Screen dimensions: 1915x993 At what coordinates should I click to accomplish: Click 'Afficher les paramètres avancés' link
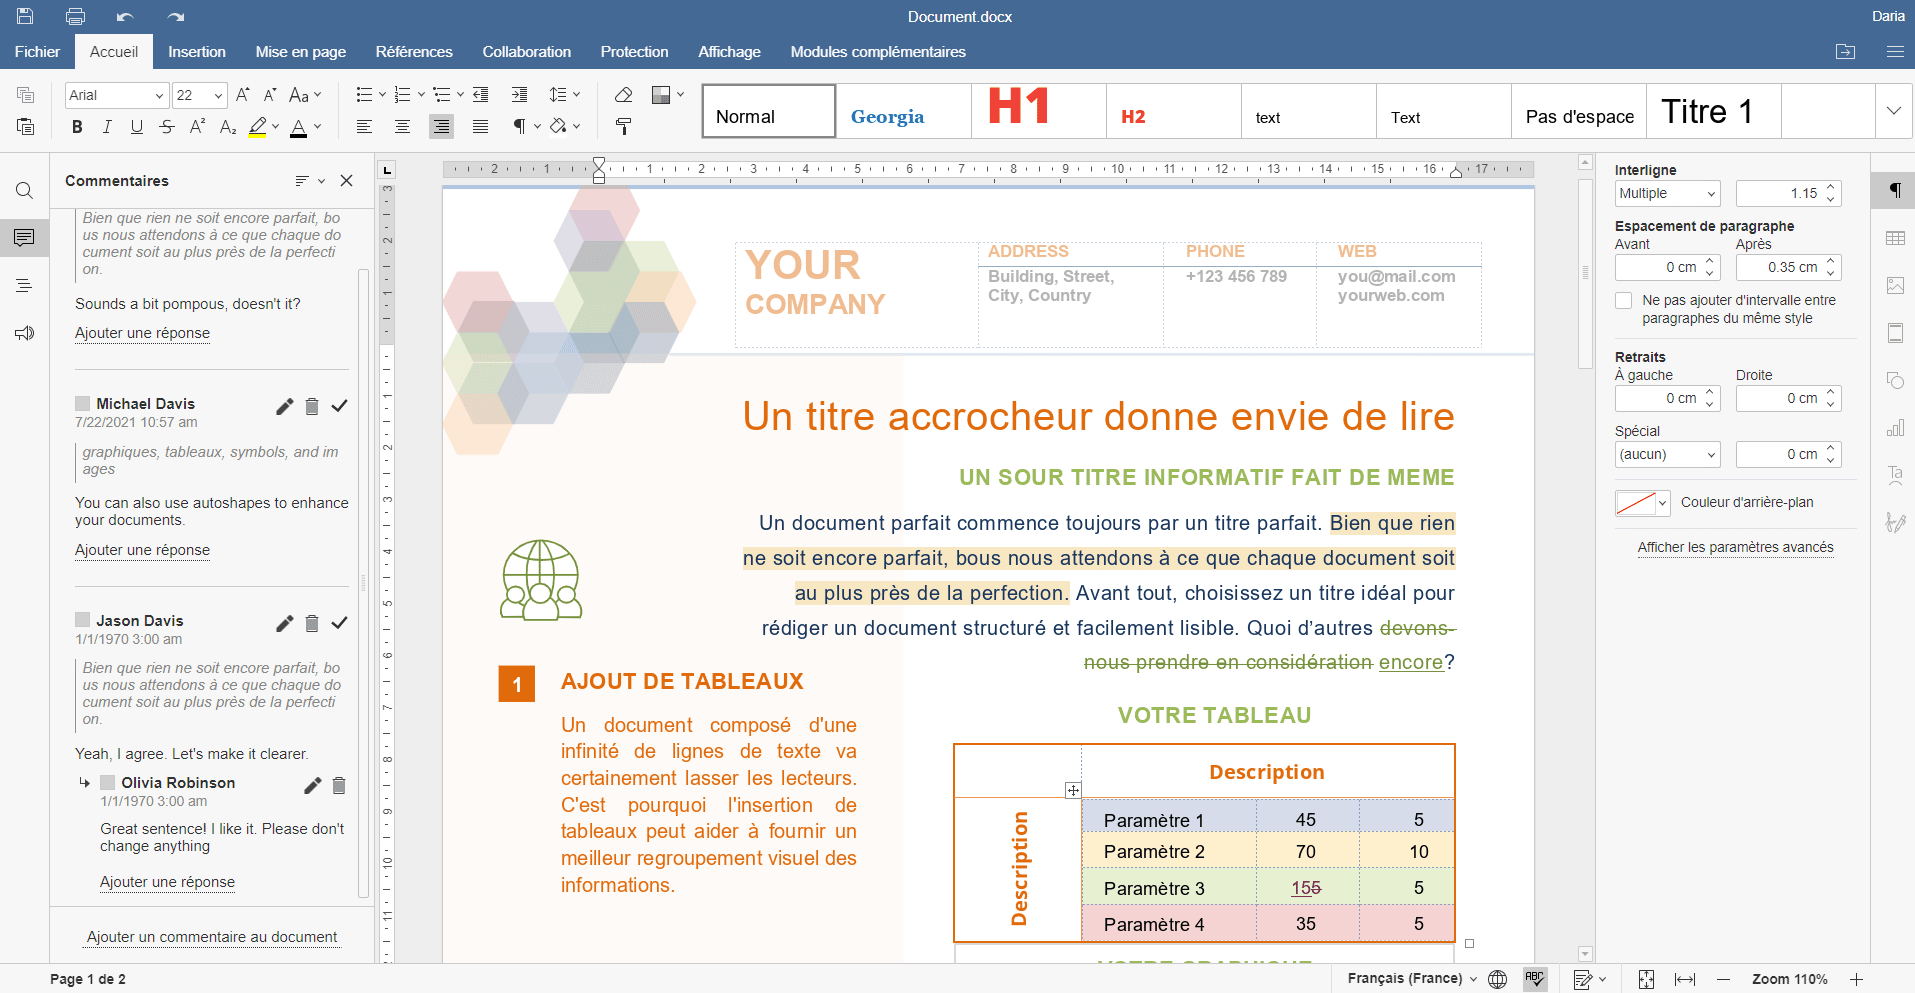(x=1735, y=547)
